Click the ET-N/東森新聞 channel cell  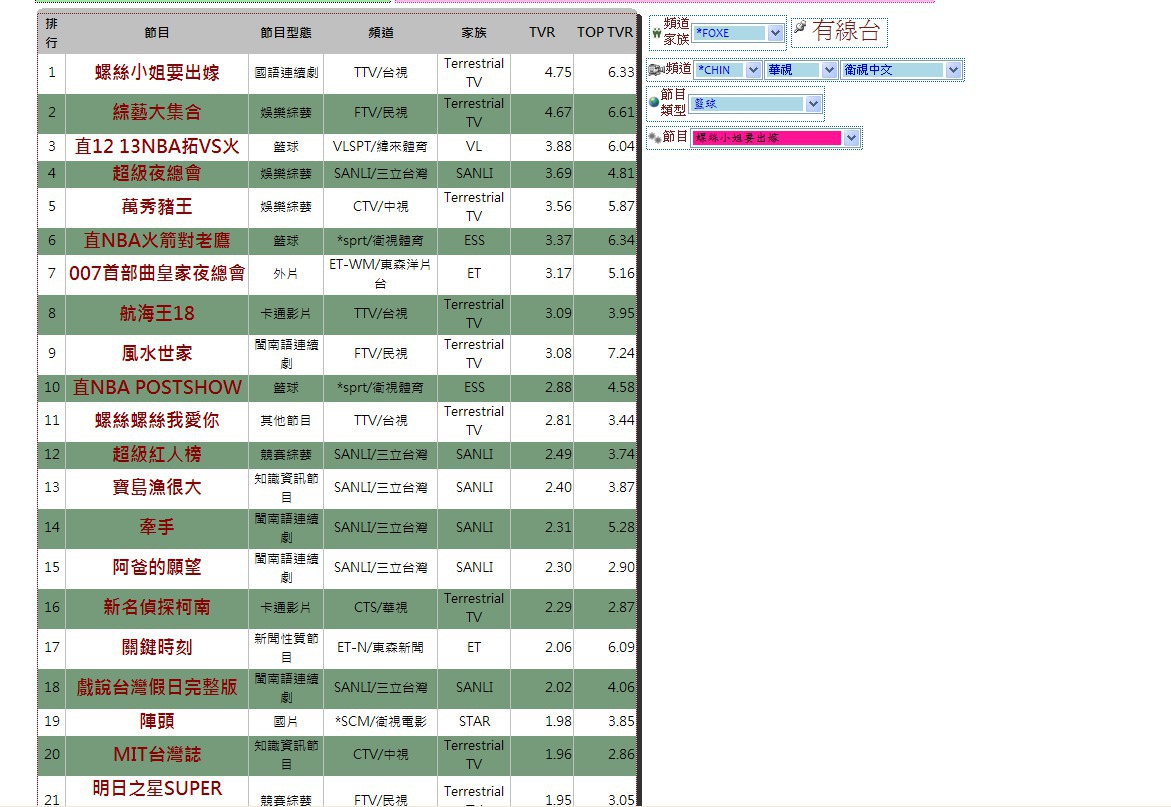pyautogui.click(x=380, y=647)
